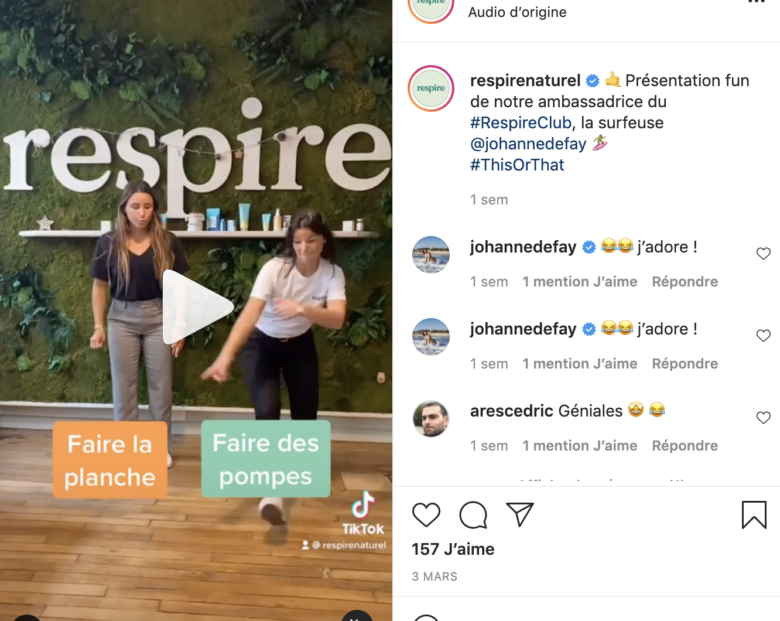Image resolution: width=780 pixels, height=621 pixels.
Task: Reply to first johannedefay comment
Action: (685, 282)
